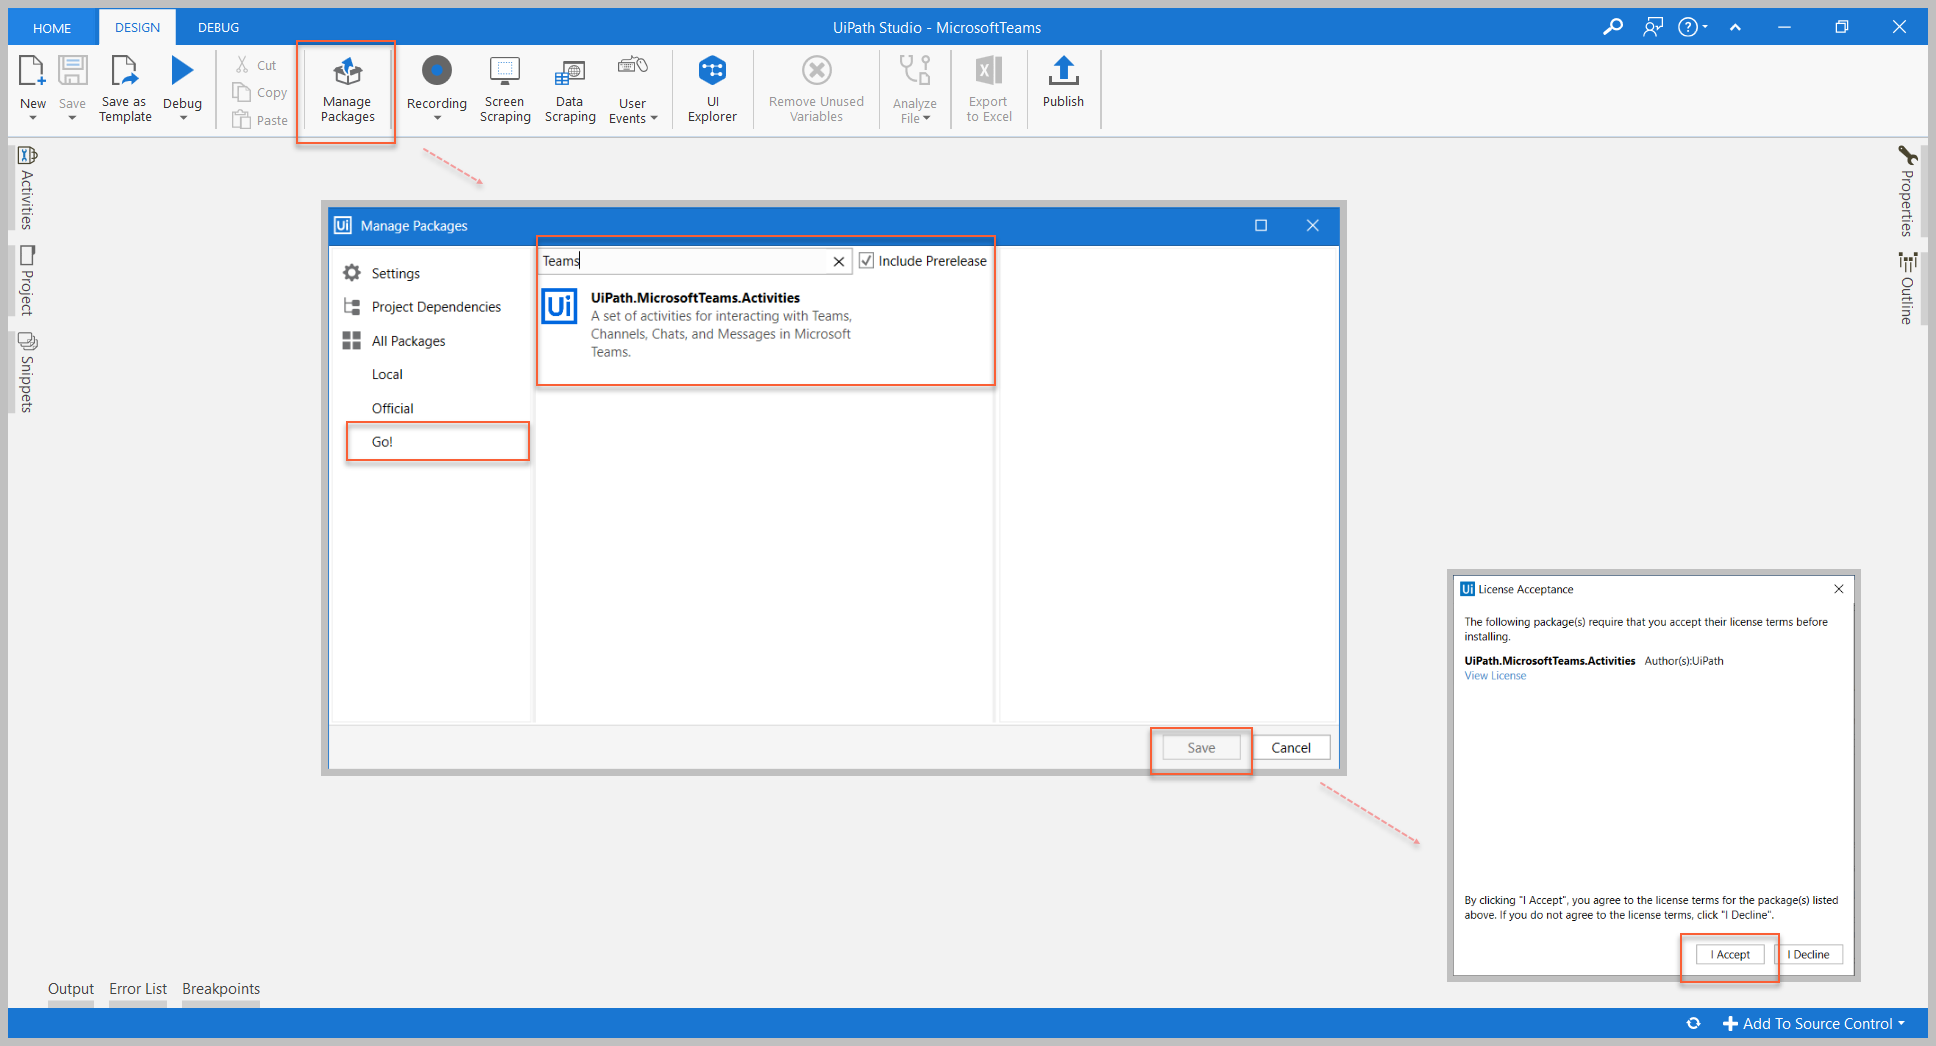This screenshot has height=1046, width=1936.
Task: Uncheck the Include Prerelease checkbox
Action: click(867, 261)
